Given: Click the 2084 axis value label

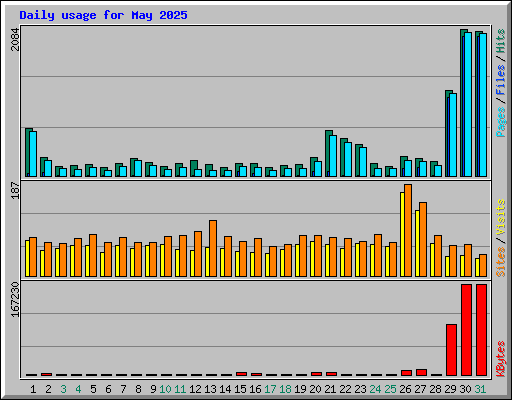Looking at the screenshot, I should (x=15, y=39).
